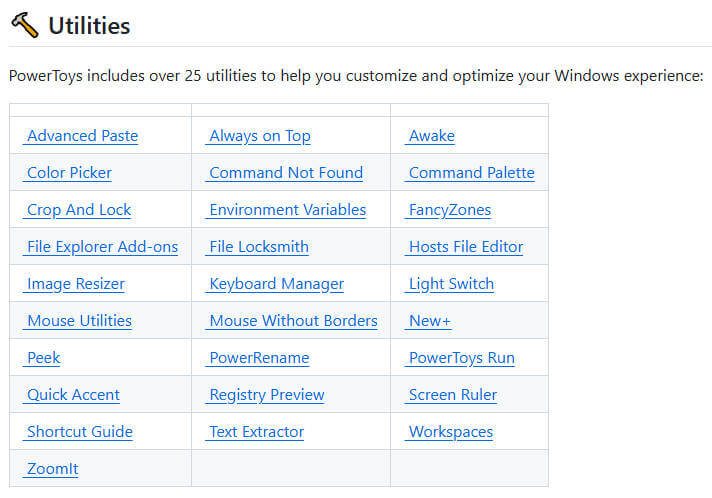Open the Command Palette link
This screenshot has width=712, height=498.
[470, 173]
